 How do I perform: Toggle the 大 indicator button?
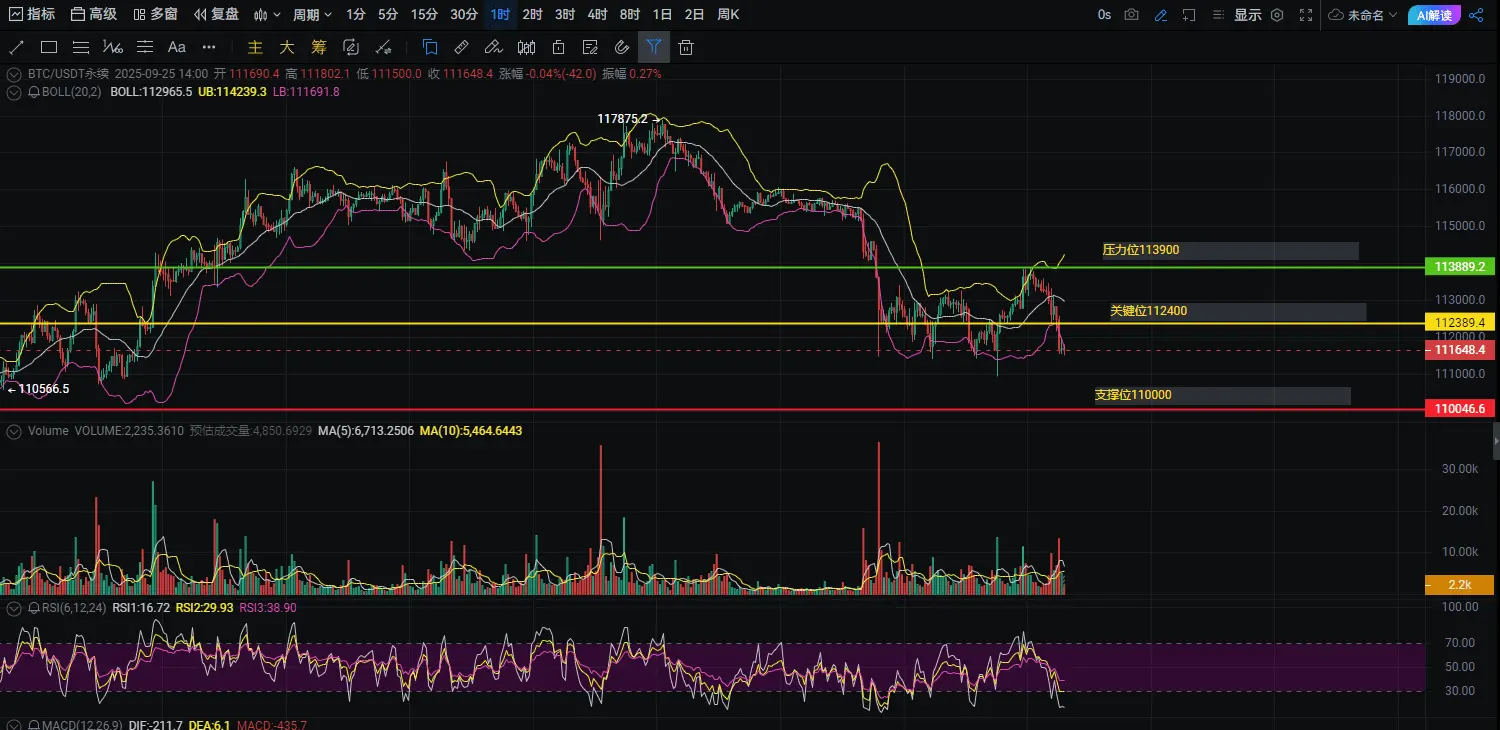[x=287, y=47]
